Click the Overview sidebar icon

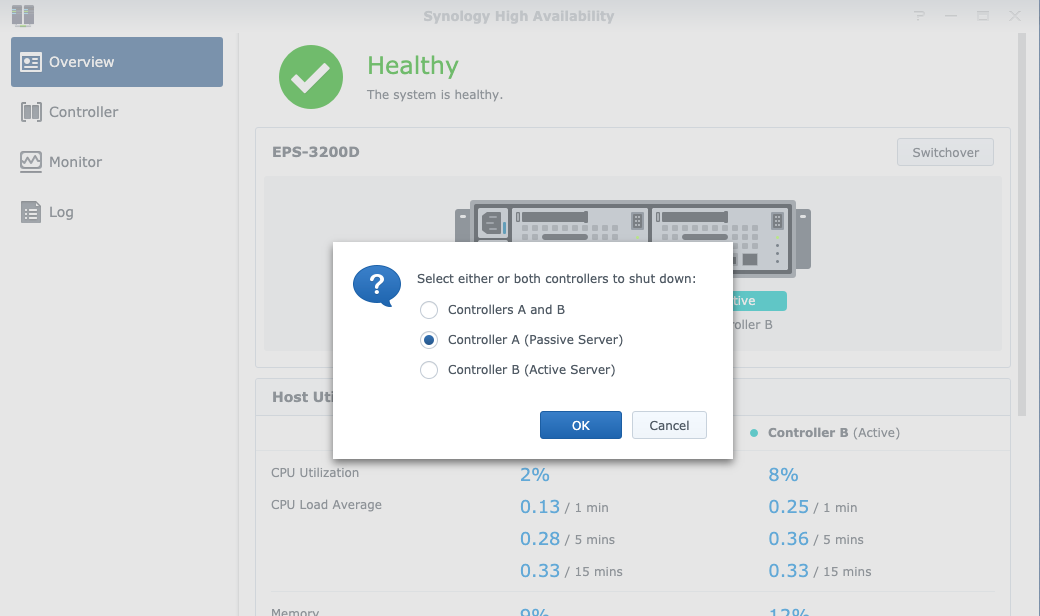click(31, 62)
